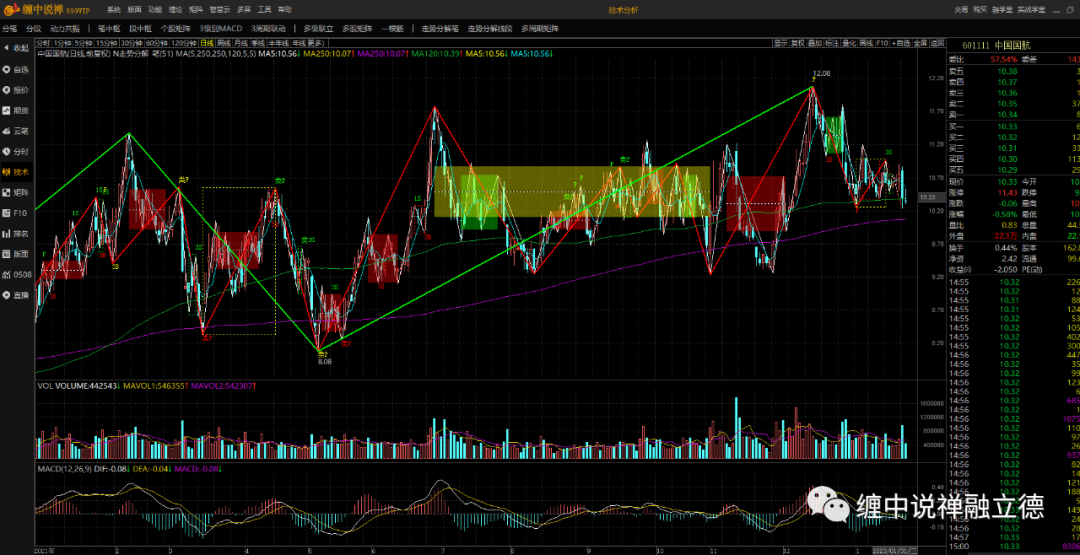This screenshot has height=555, width=1080.
Task: Toggle 多级联立 view
Action: (x=318, y=29)
